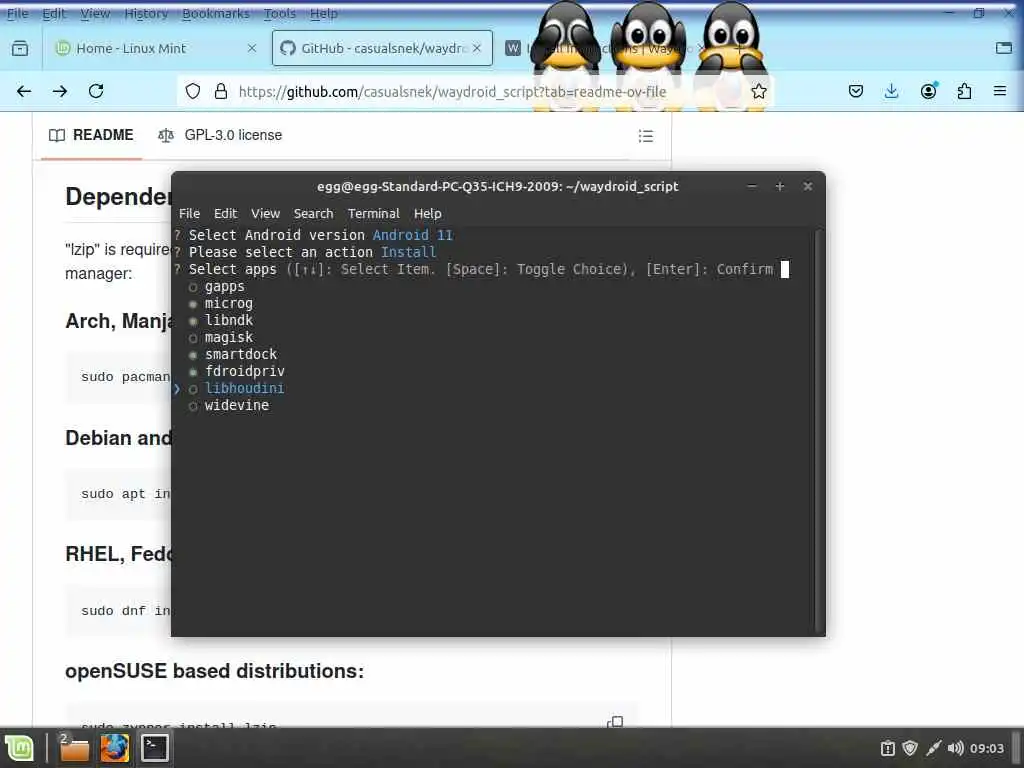Screen dimensions: 1024x768
Task: Reload the GitHub page
Action: click(96, 91)
